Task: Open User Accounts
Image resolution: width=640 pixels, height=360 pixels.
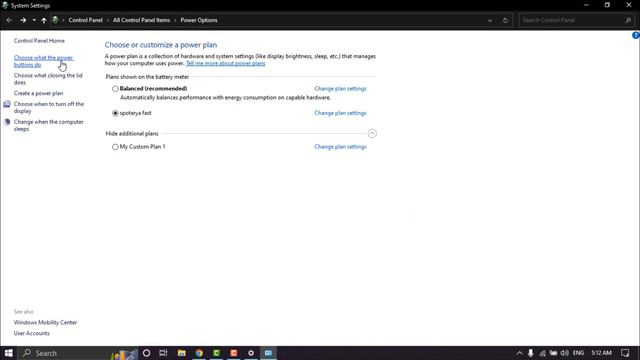Action: [x=31, y=333]
